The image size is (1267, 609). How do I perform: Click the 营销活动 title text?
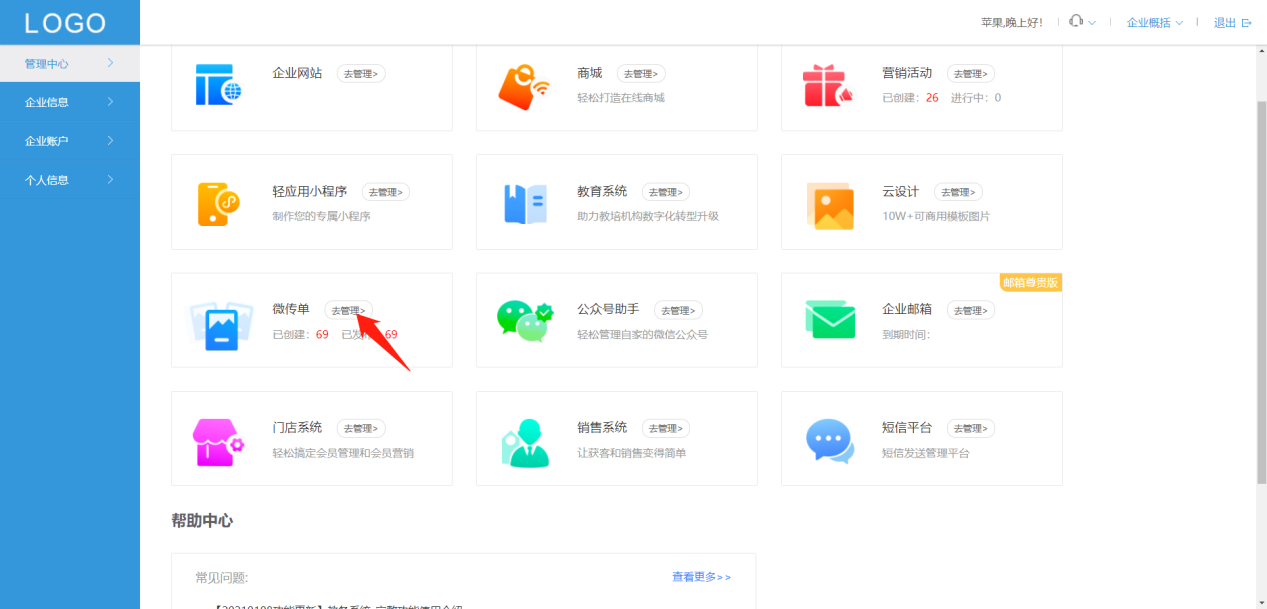(x=907, y=73)
